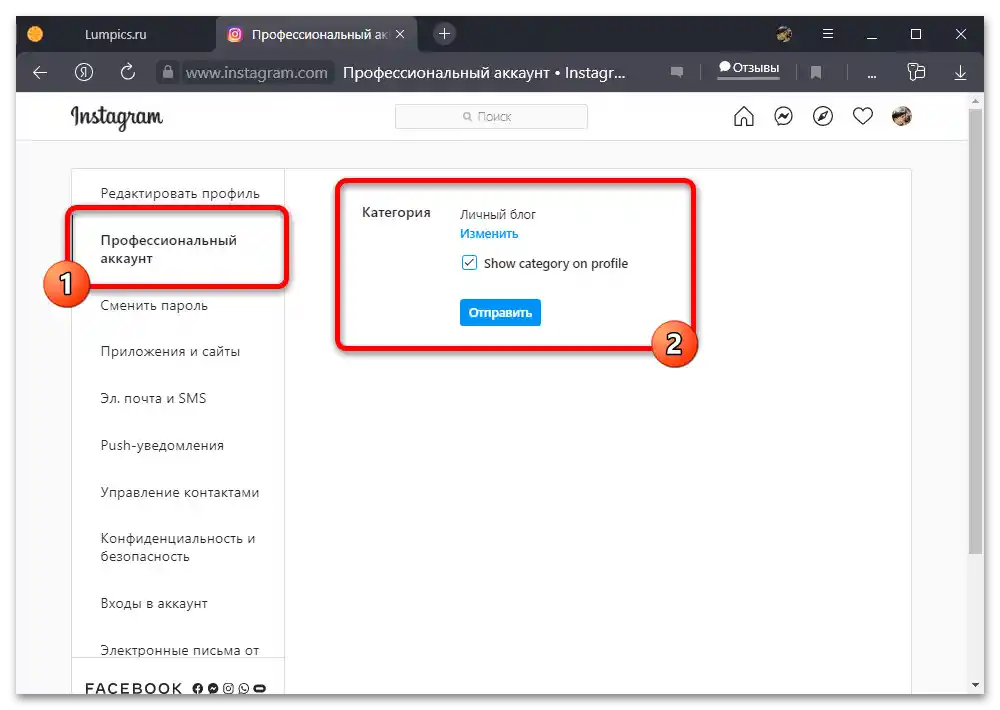
Task: Open Входы в аккаунт section
Action: (x=154, y=603)
